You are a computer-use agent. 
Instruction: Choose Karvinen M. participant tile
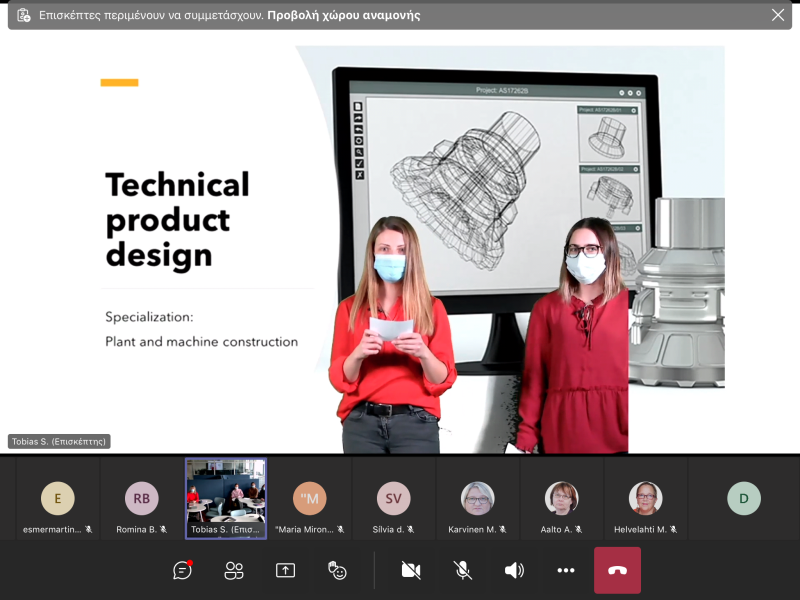[477, 498]
